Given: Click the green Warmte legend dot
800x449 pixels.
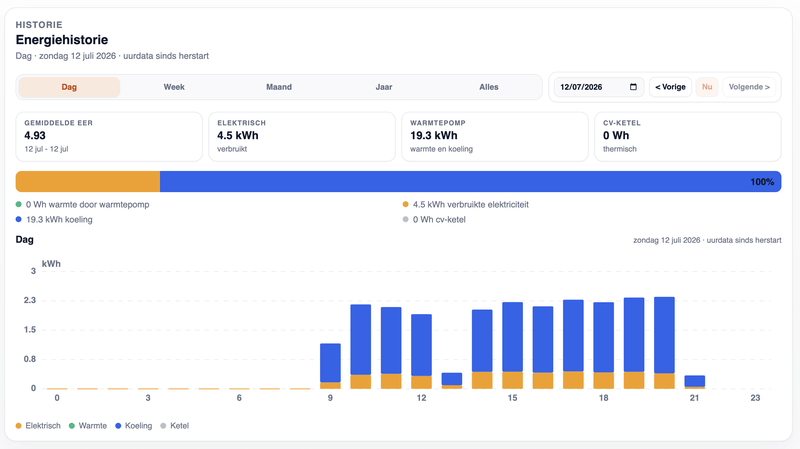Looking at the screenshot, I should (x=72, y=426).
